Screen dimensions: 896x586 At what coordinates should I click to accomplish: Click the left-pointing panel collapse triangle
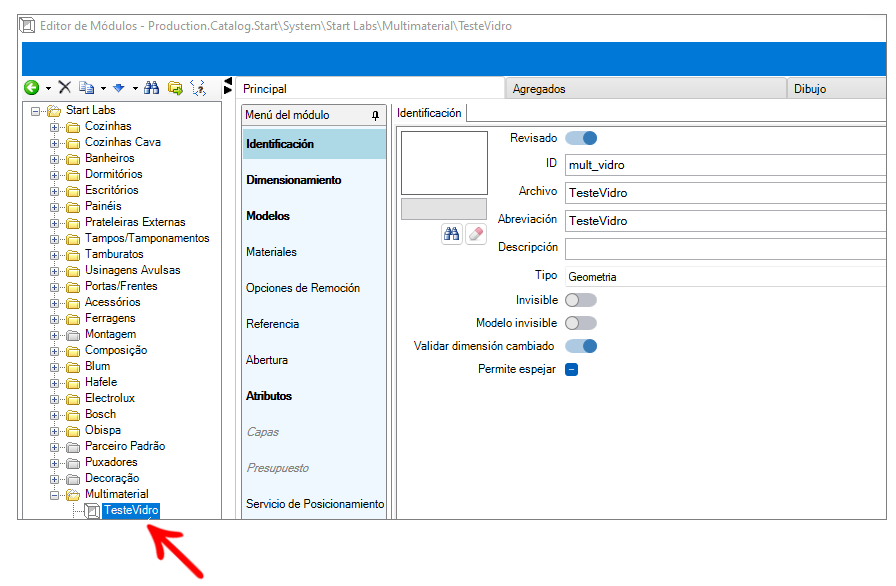tap(228, 81)
